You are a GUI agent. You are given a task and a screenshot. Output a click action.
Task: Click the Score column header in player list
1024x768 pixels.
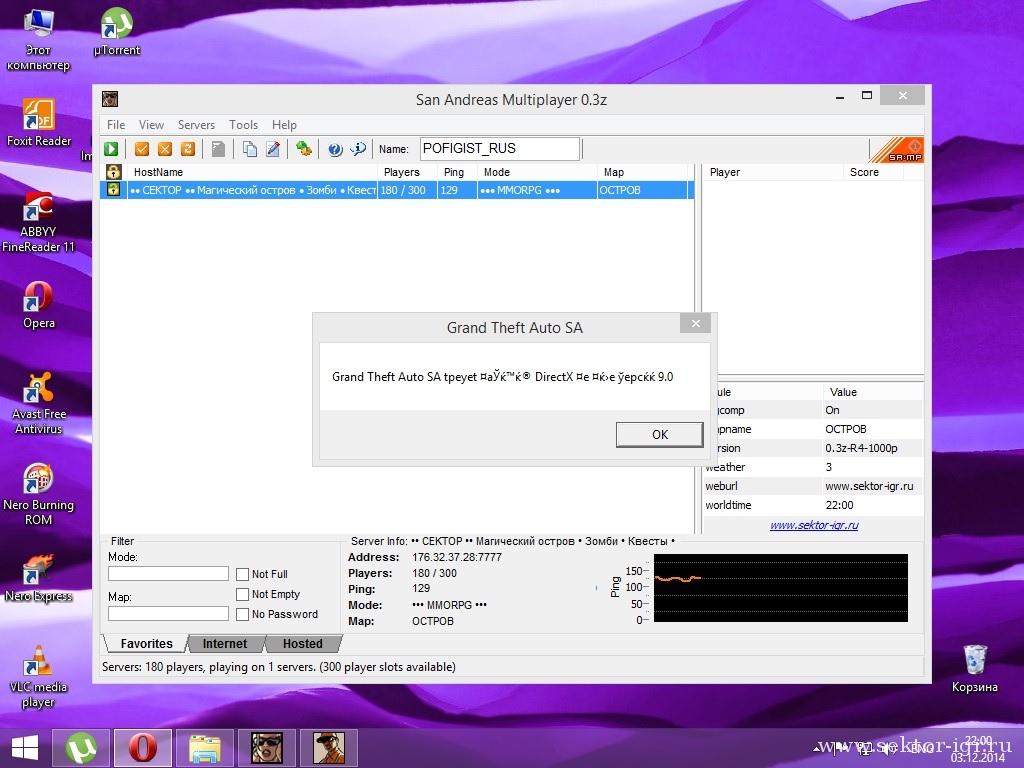872,172
